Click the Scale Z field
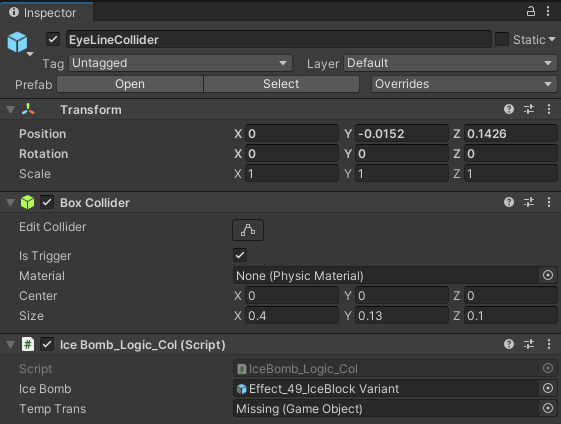 pos(511,174)
